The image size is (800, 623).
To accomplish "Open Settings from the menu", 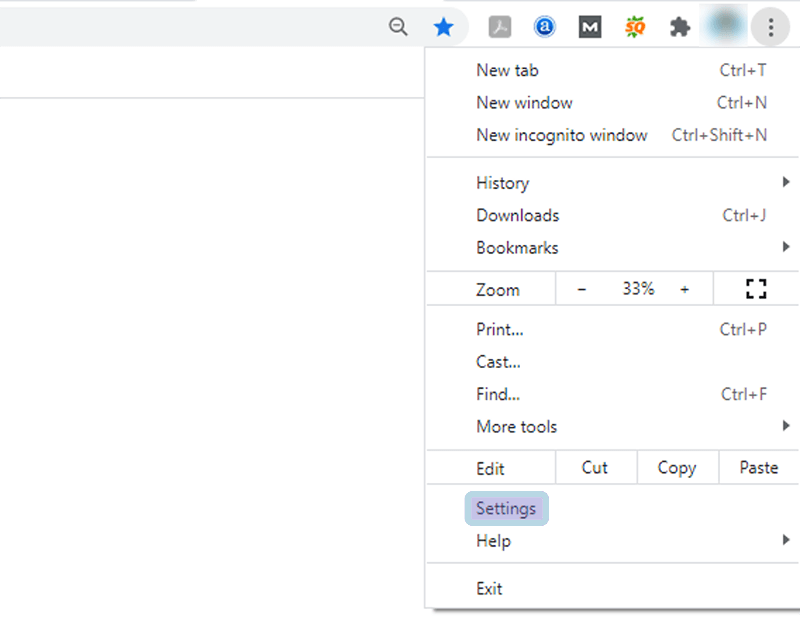I will tap(506, 508).
